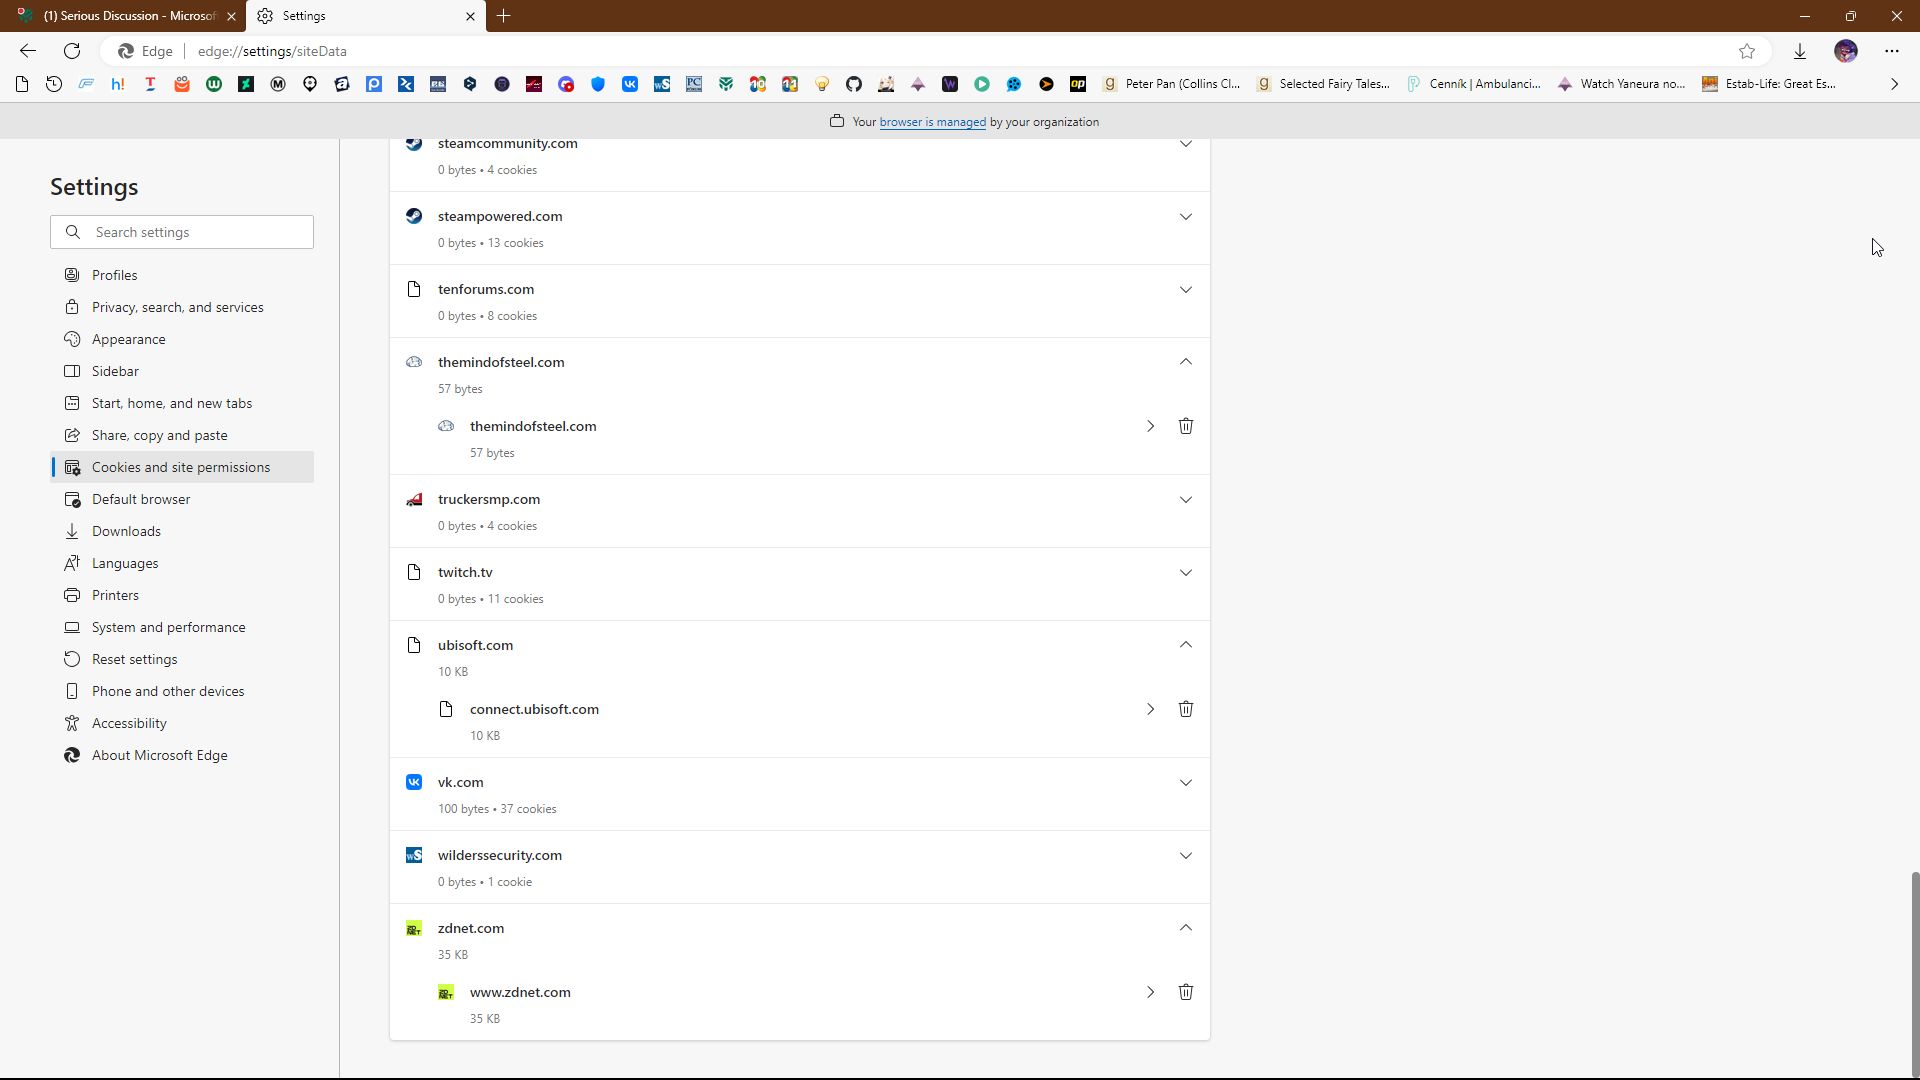Expand the steampowered.com entry
Viewport: 1920px width, 1080px height.
click(x=1185, y=217)
